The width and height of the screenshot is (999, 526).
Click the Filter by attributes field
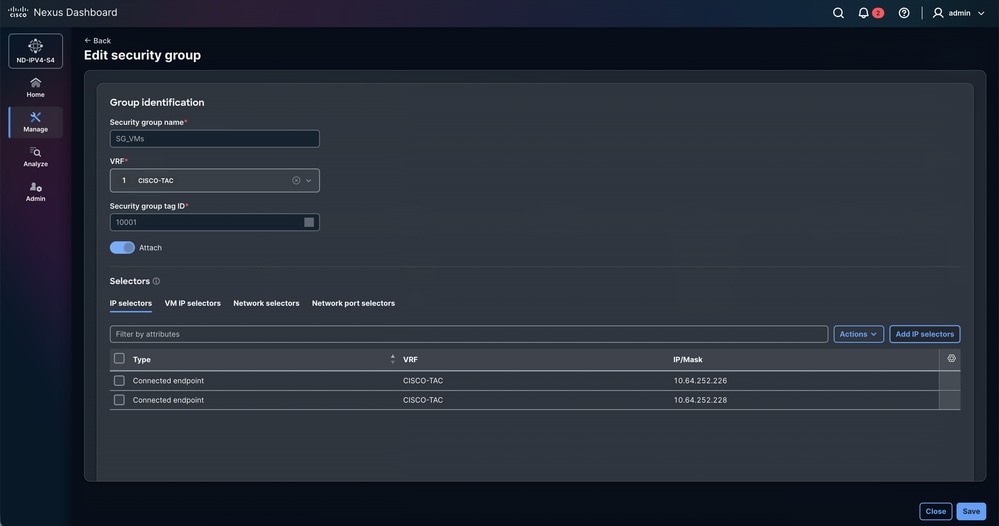click(468, 334)
